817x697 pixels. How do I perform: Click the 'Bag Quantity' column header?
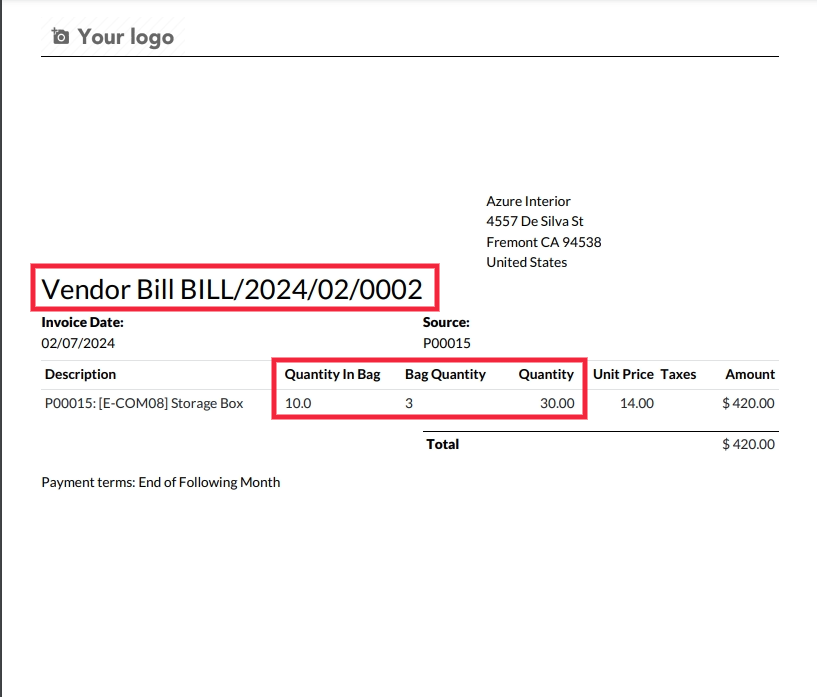pyautogui.click(x=445, y=374)
